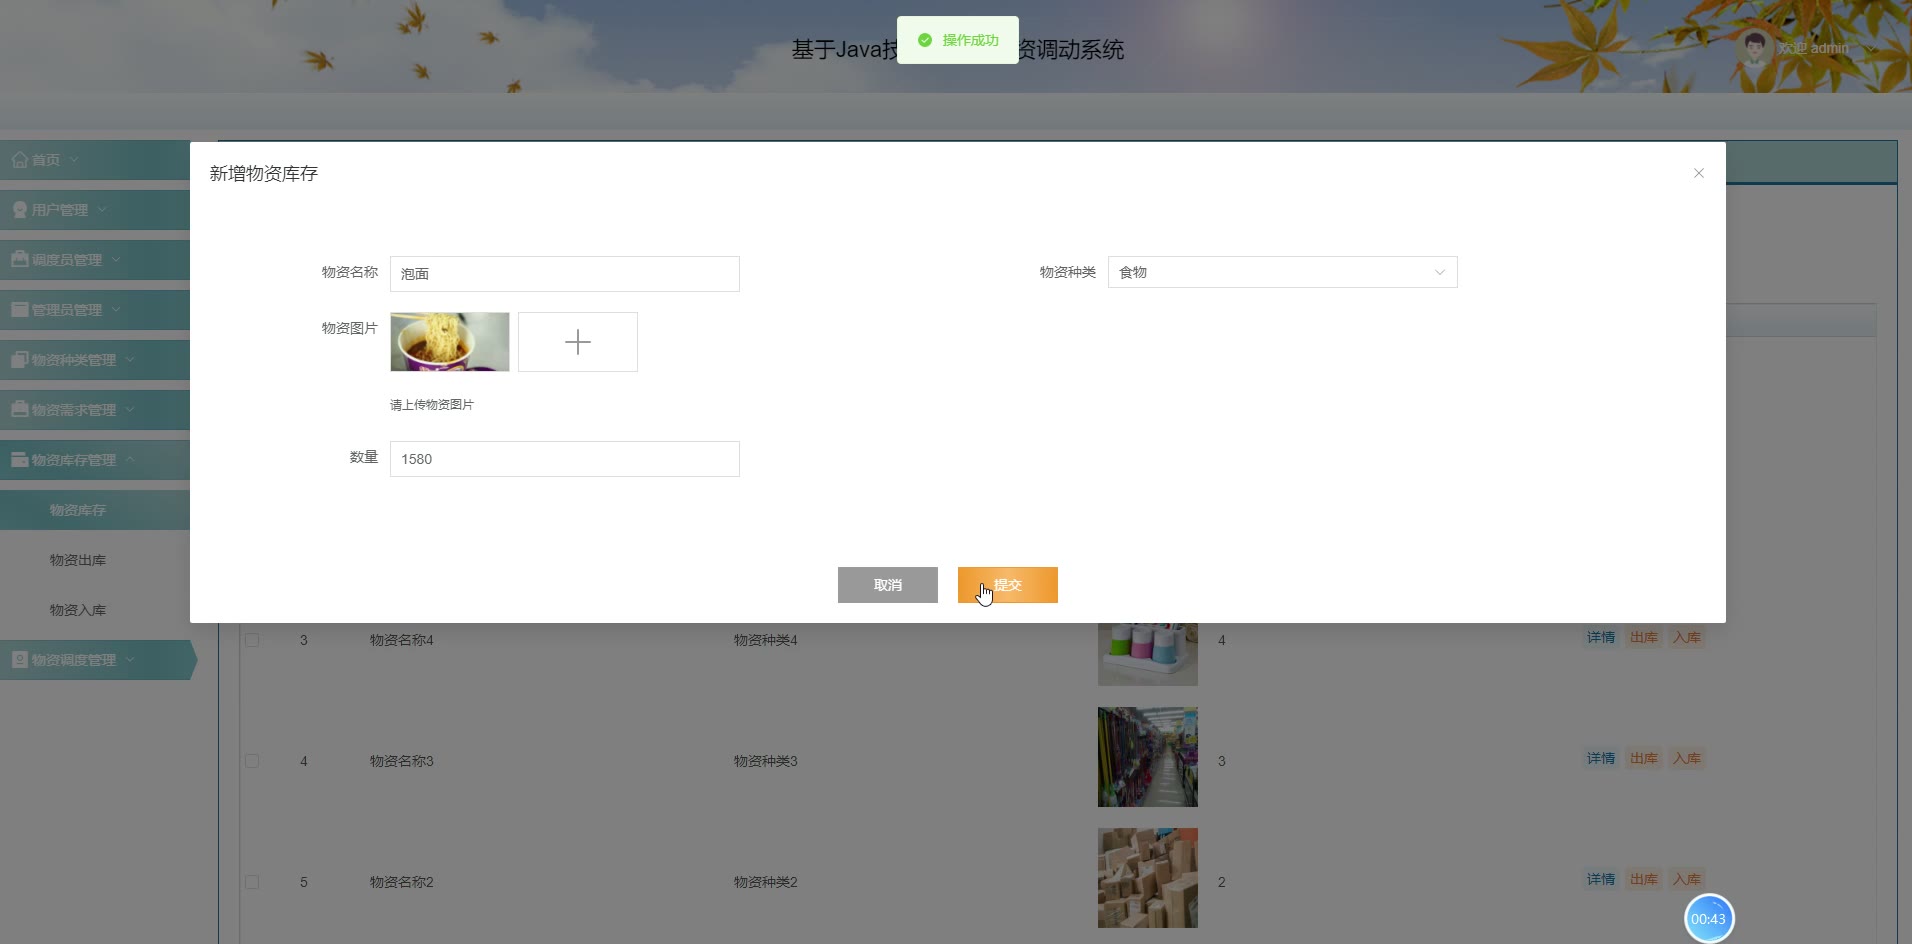Click the icon beside 物资种类管理

click(x=20, y=359)
